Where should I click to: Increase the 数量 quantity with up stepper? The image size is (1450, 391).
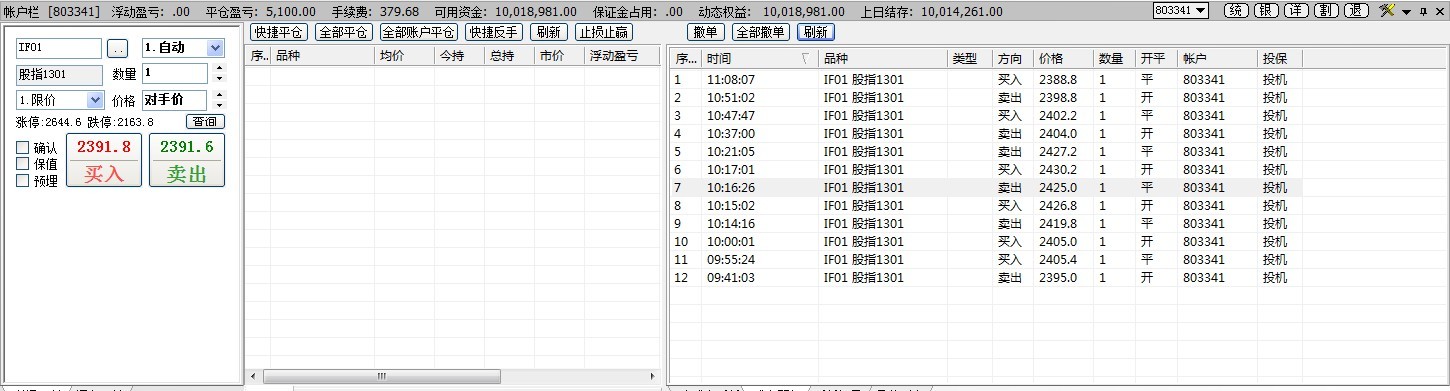220,68
